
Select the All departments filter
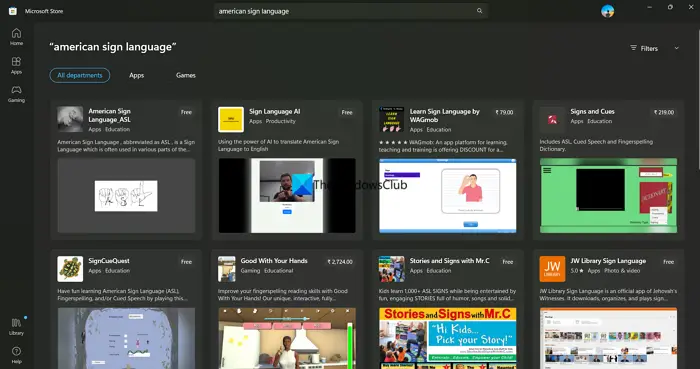tap(80, 75)
